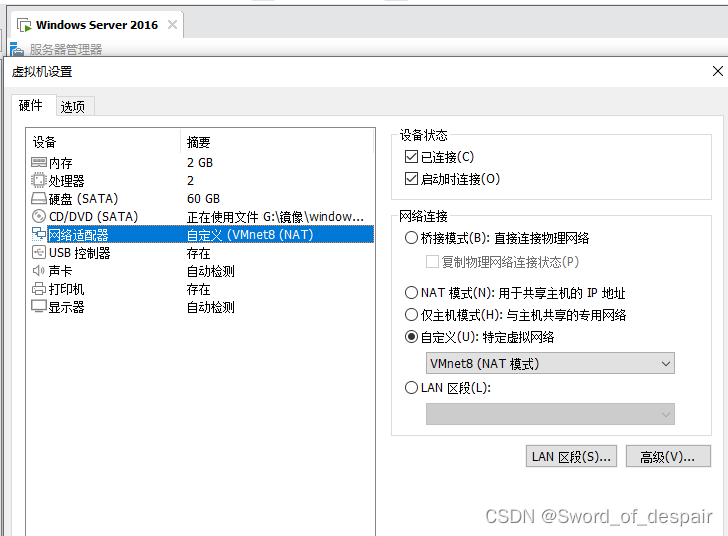Select 仅主机模式(H) host-only radio button
Image resolution: width=728 pixels, height=536 pixels.
411,315
